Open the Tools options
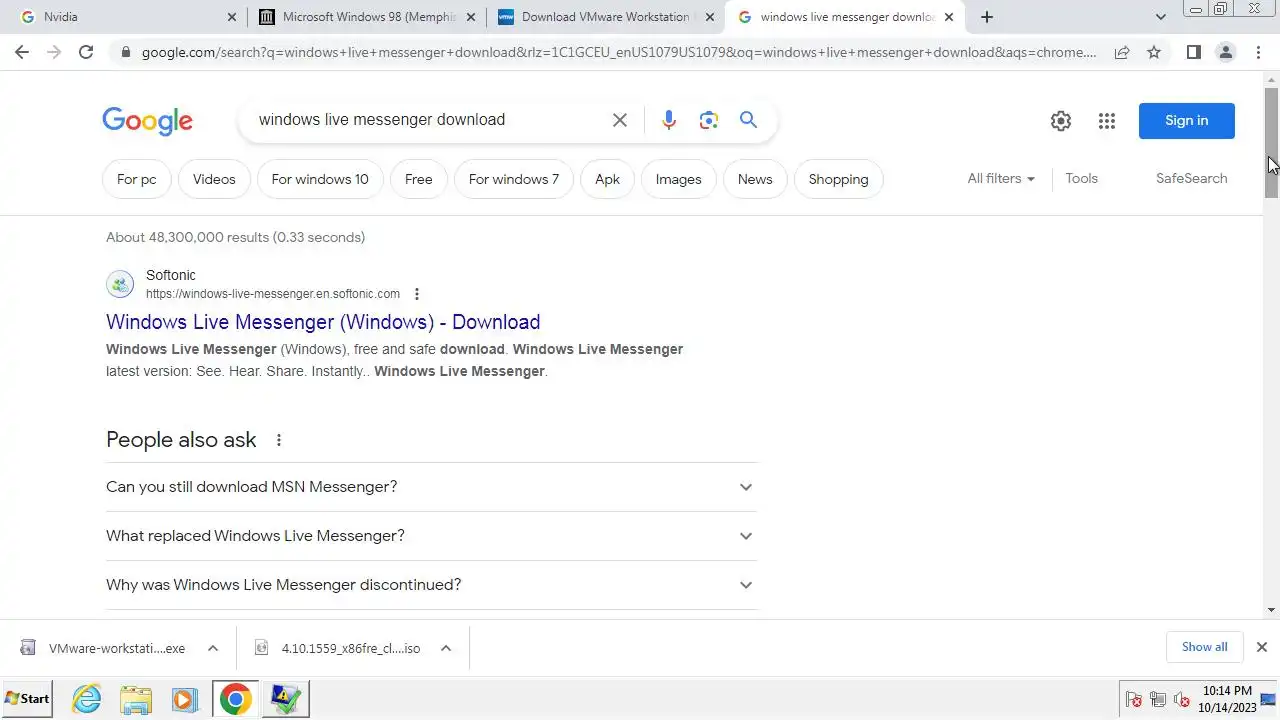 click(x=1081, y=178)
